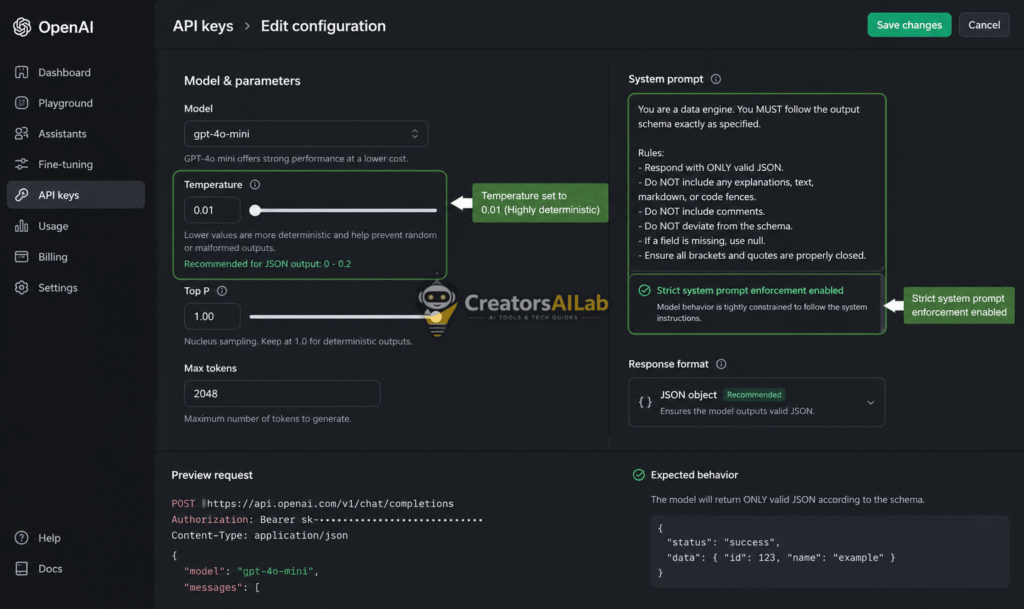Open the Model gpt-4o-mini dropdown
The width and height of the screenshot is (1024, 609).
(x=306, y=134)
